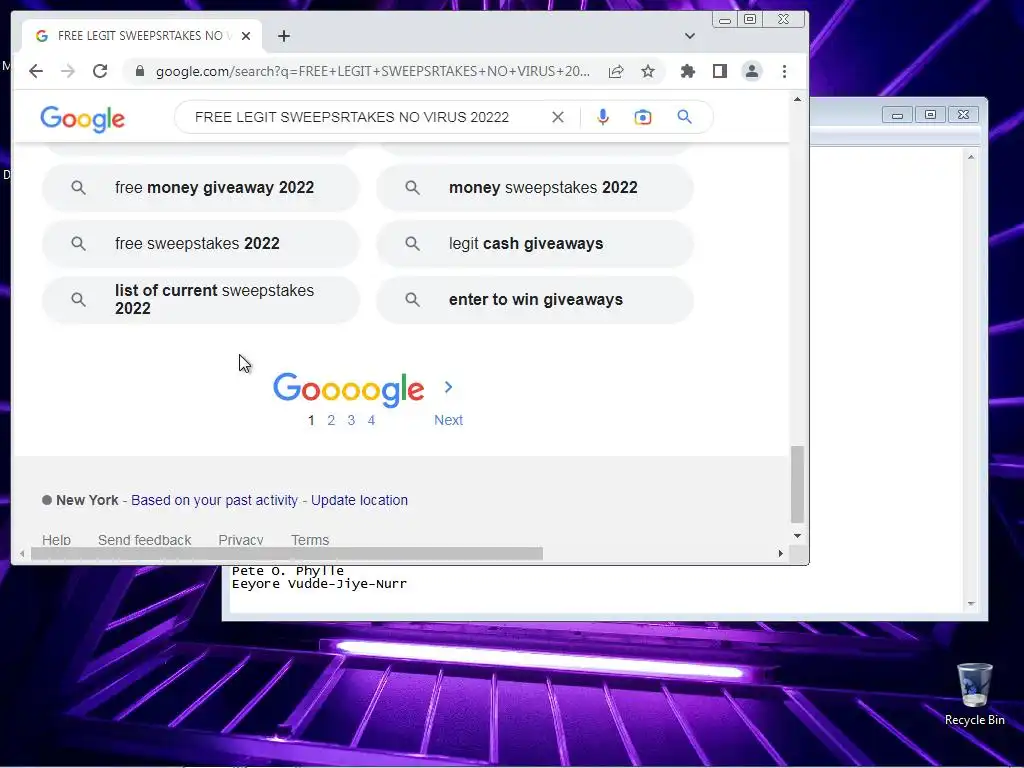1024x768 pixels.
Task: Open the Help footer link
Action: [x=56, y=540]
